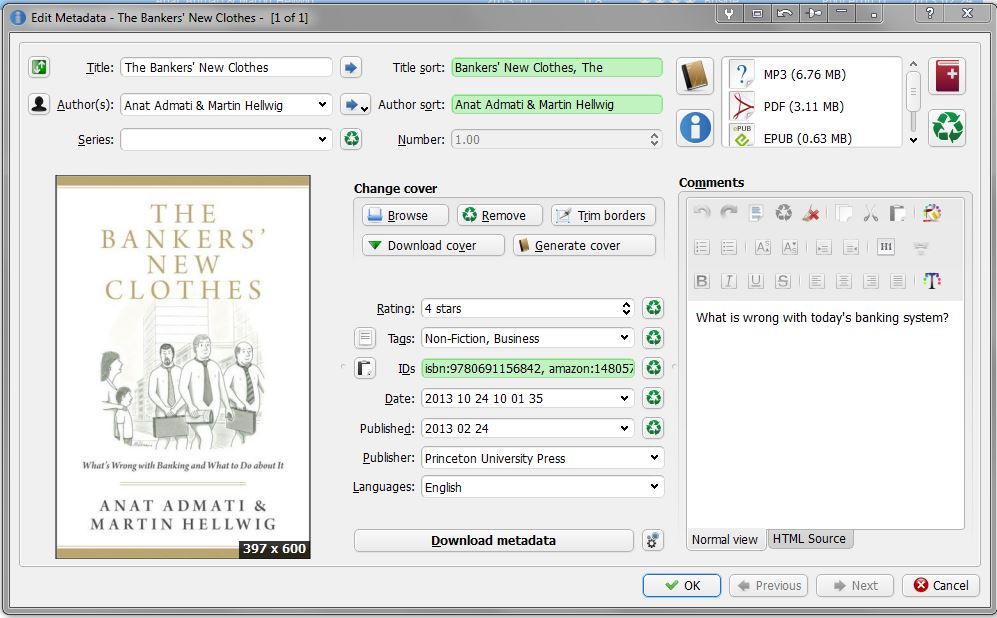Viewport: 997px width, 618px height.
Task: Open the tag editor icon beside Tags
Action: pyautogui.click(x=365, y=338)
